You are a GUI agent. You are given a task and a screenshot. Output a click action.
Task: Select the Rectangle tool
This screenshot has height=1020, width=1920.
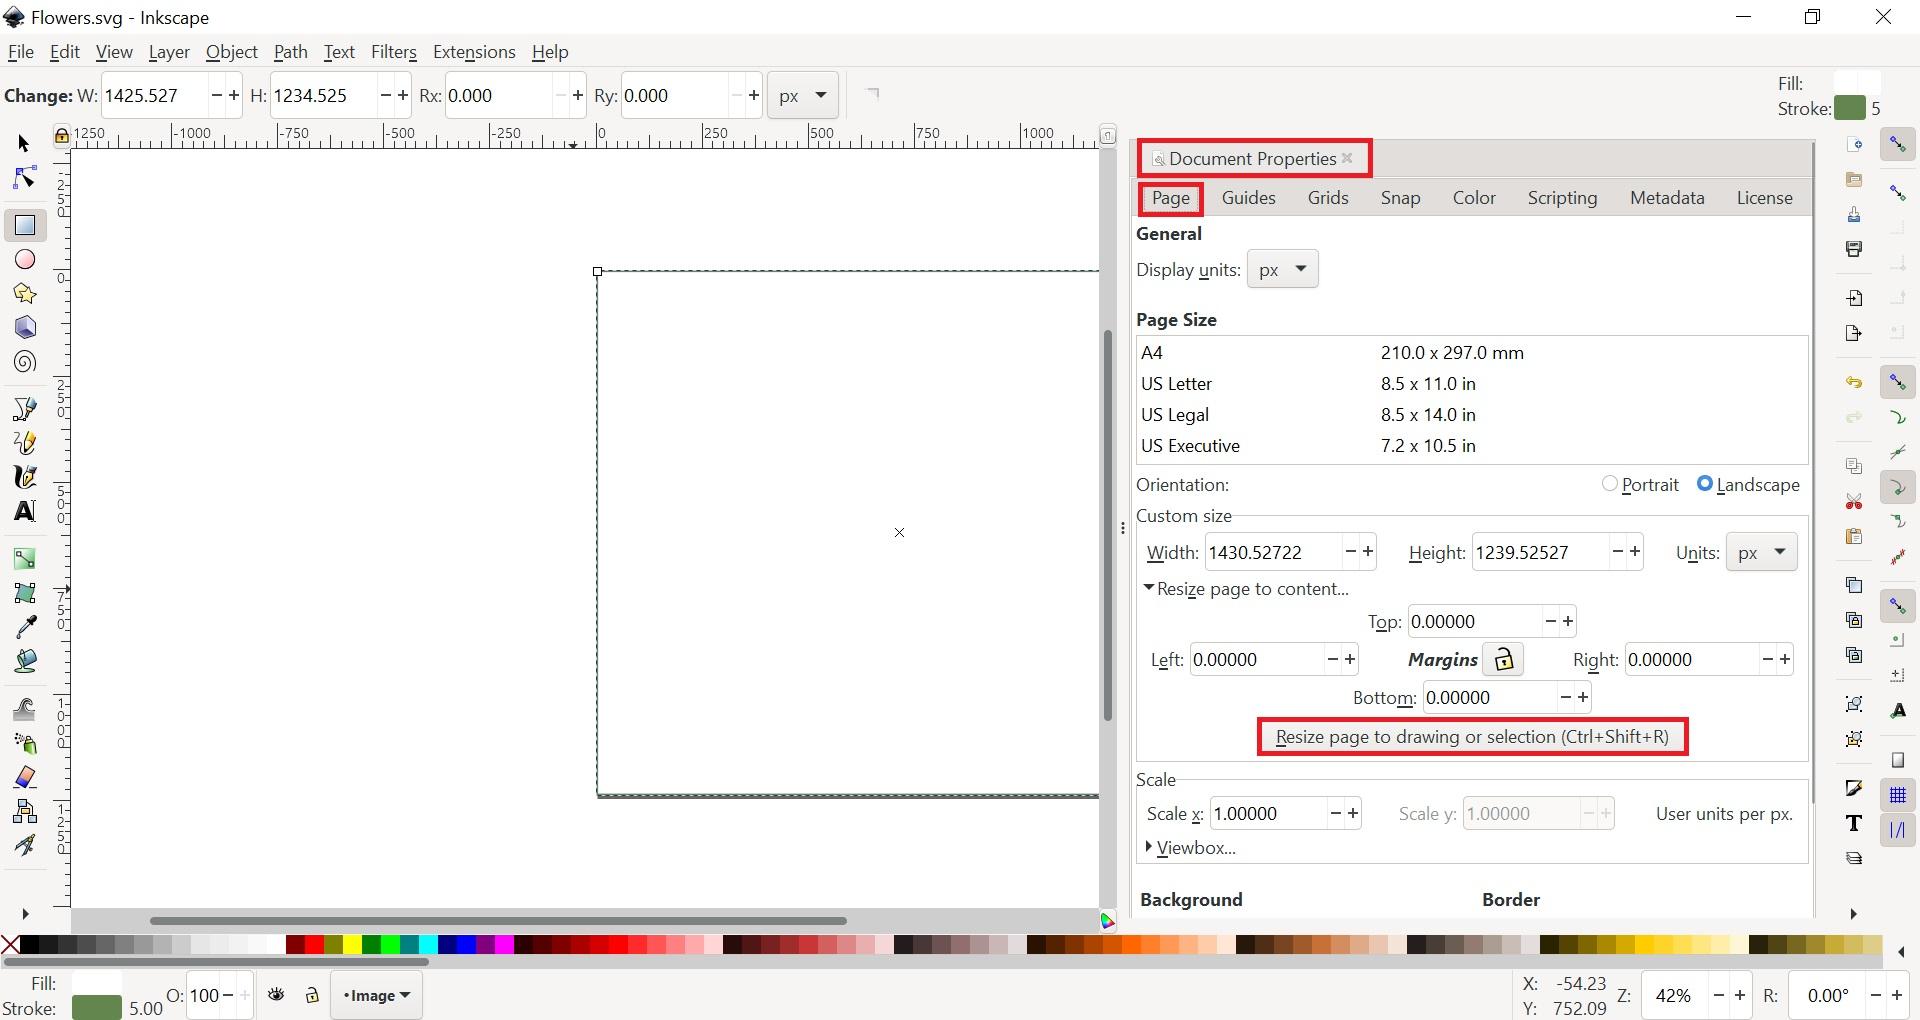coord(24,225)
